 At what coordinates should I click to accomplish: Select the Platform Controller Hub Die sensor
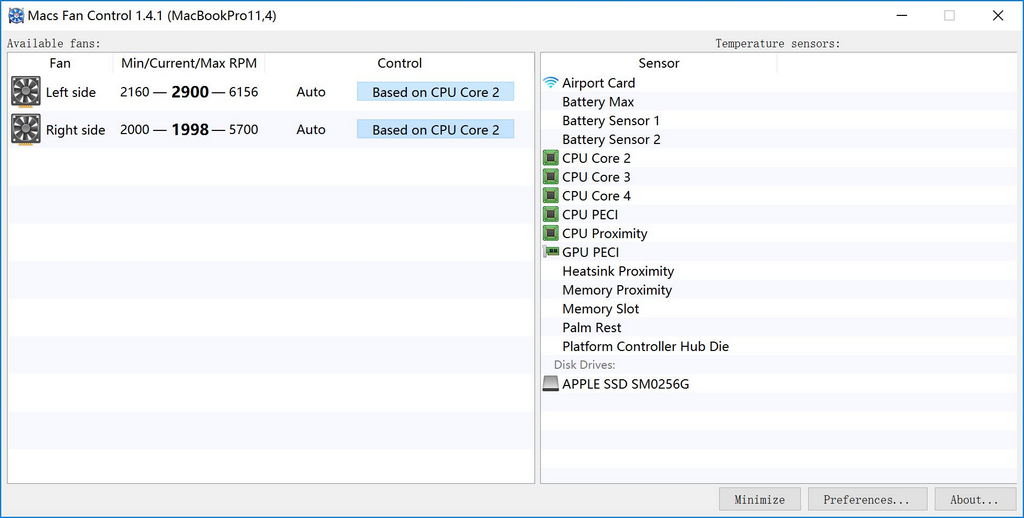pos(645,347)
